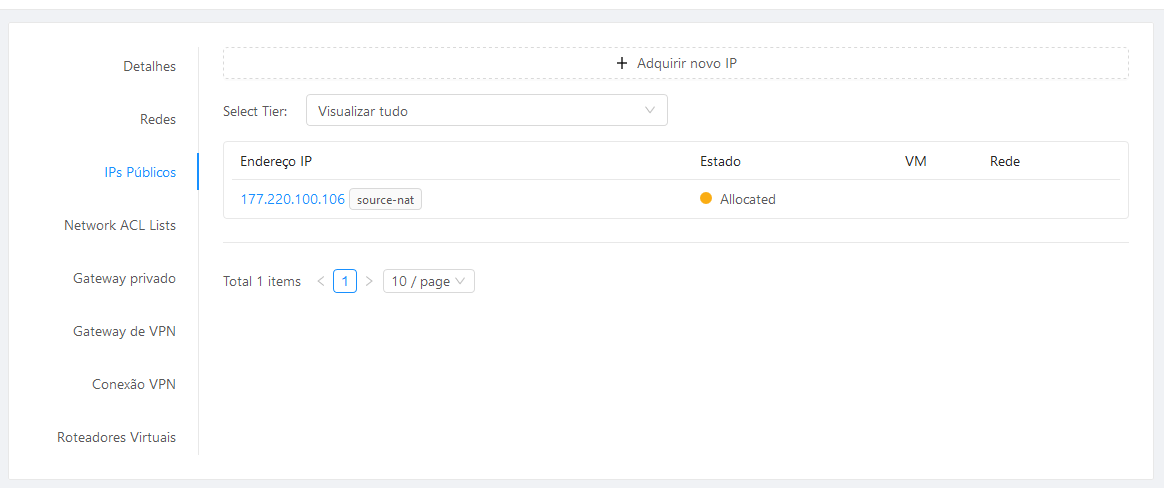1164x488 pixels.
Task: Go to the Network ACL Lists tab
Action: coord(120,225)
